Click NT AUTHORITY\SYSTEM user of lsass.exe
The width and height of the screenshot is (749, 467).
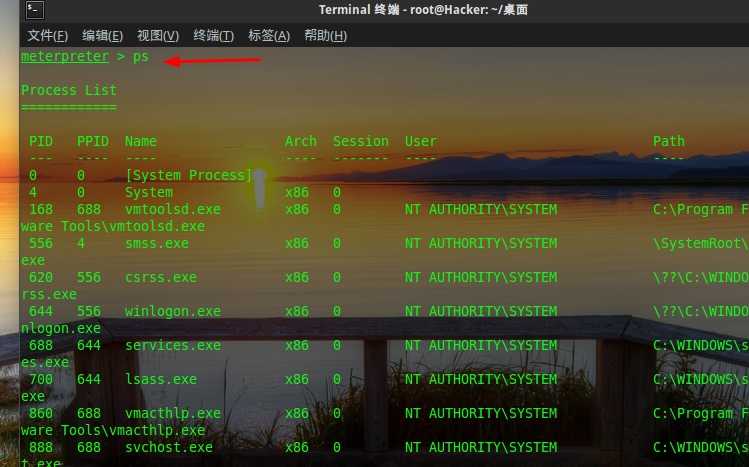(x=481, y=379)
